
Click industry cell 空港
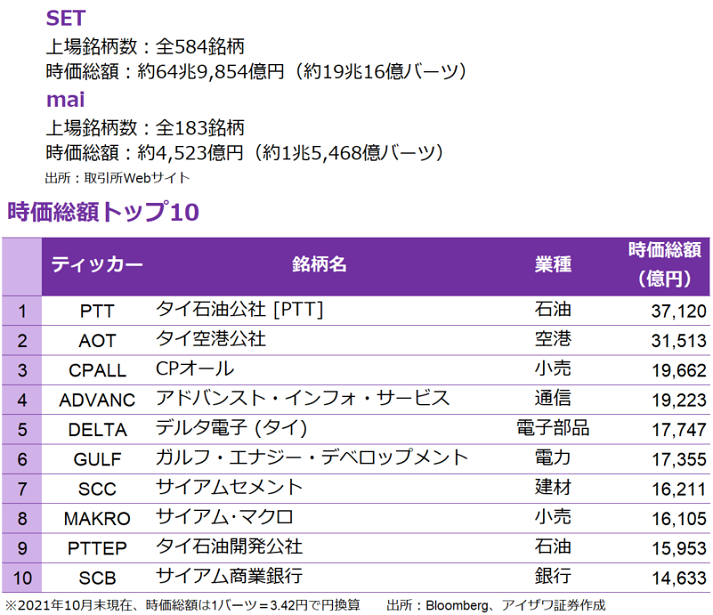click(x=553, y=339)
